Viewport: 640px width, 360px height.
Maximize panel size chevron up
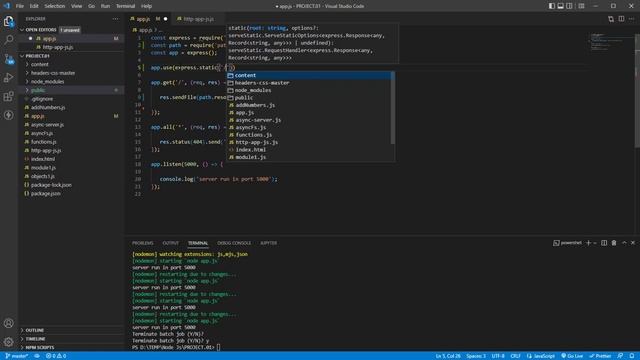coord(624,243)
